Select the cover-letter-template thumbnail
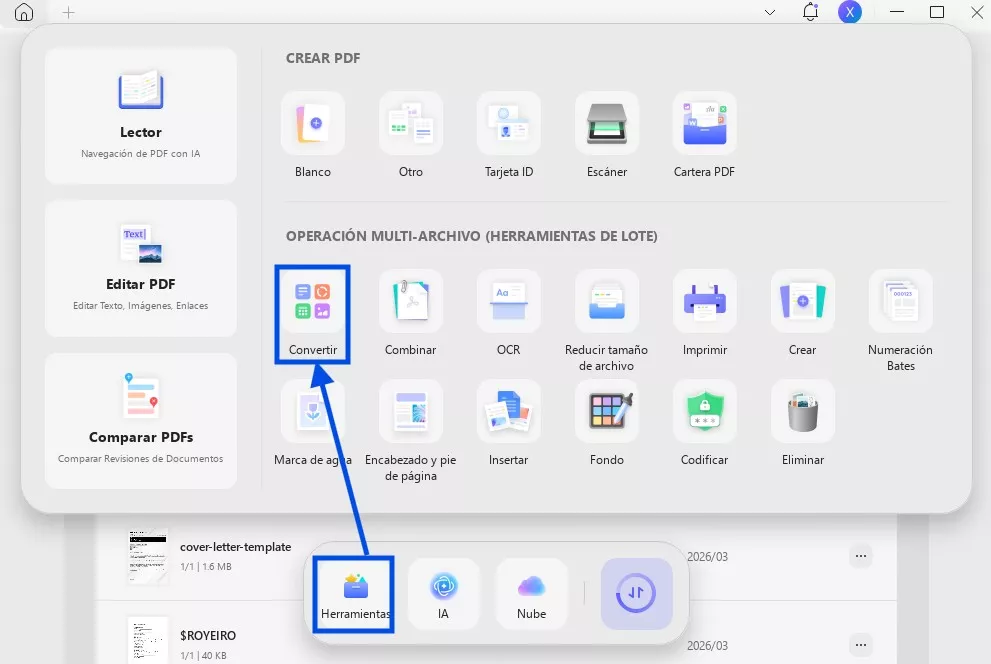The image size is (991, 664). 148,556
